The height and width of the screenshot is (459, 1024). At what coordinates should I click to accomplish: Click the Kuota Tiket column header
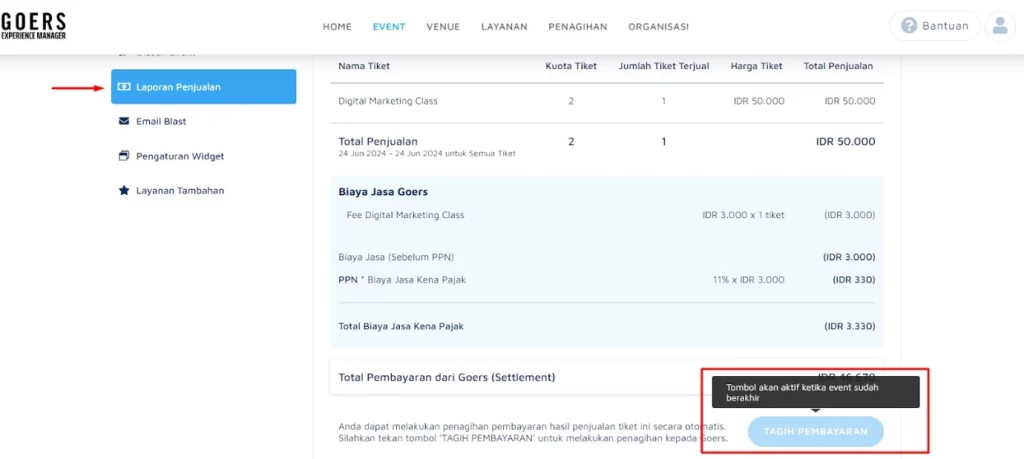[x=571, y=66]
